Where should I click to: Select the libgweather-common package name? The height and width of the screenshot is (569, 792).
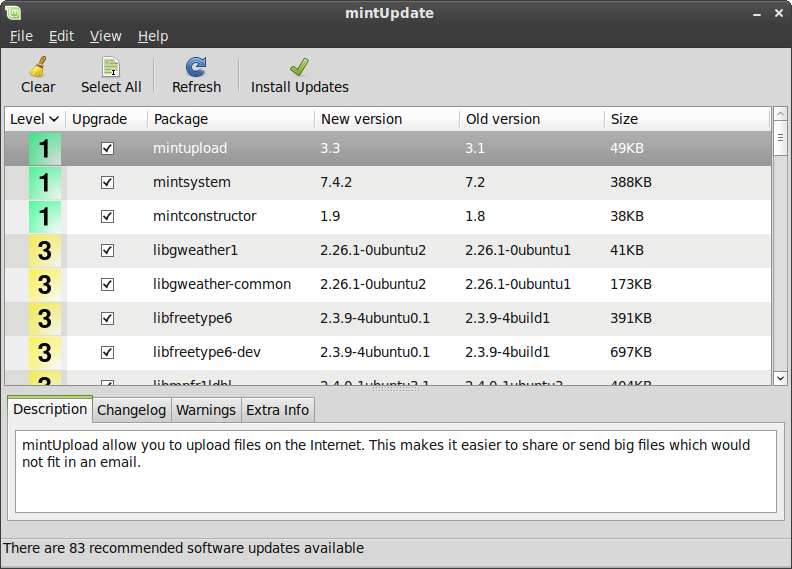click(x=222, y=284)
